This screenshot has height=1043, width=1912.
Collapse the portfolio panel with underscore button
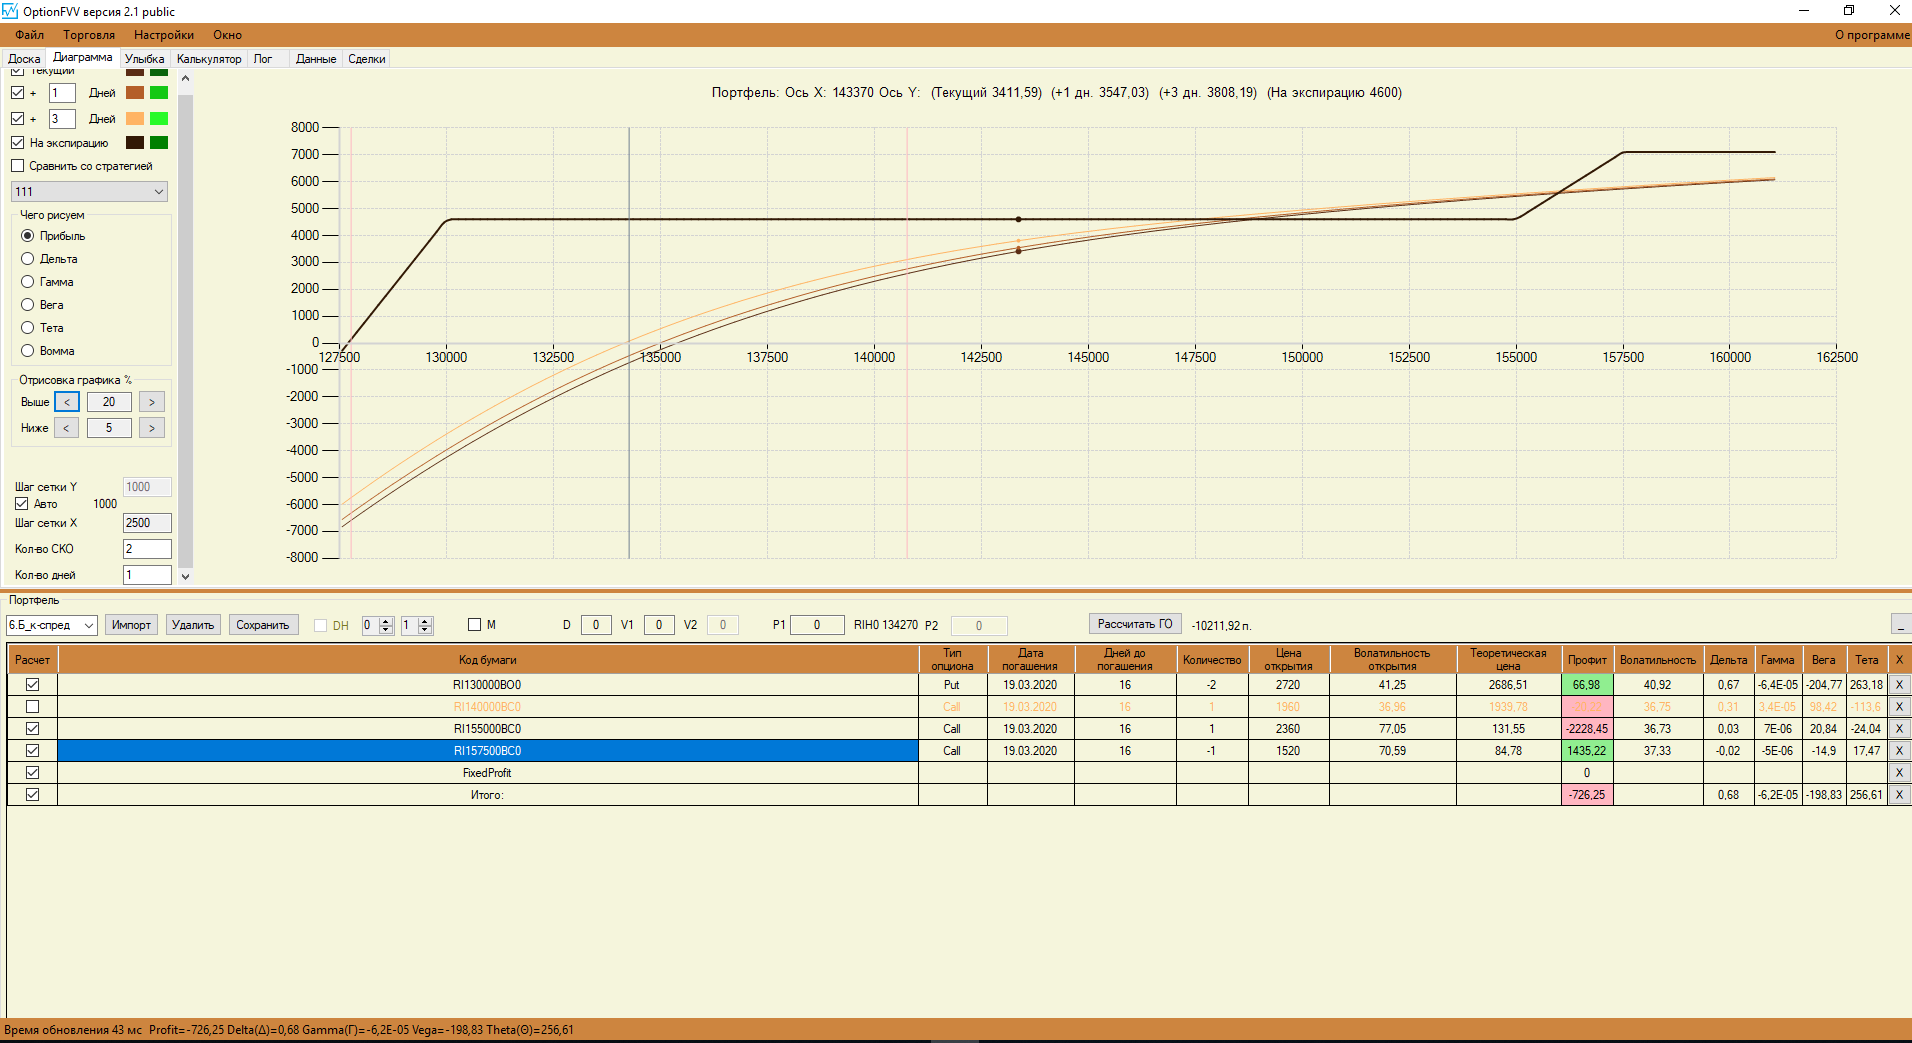(x=1900, y=625)
